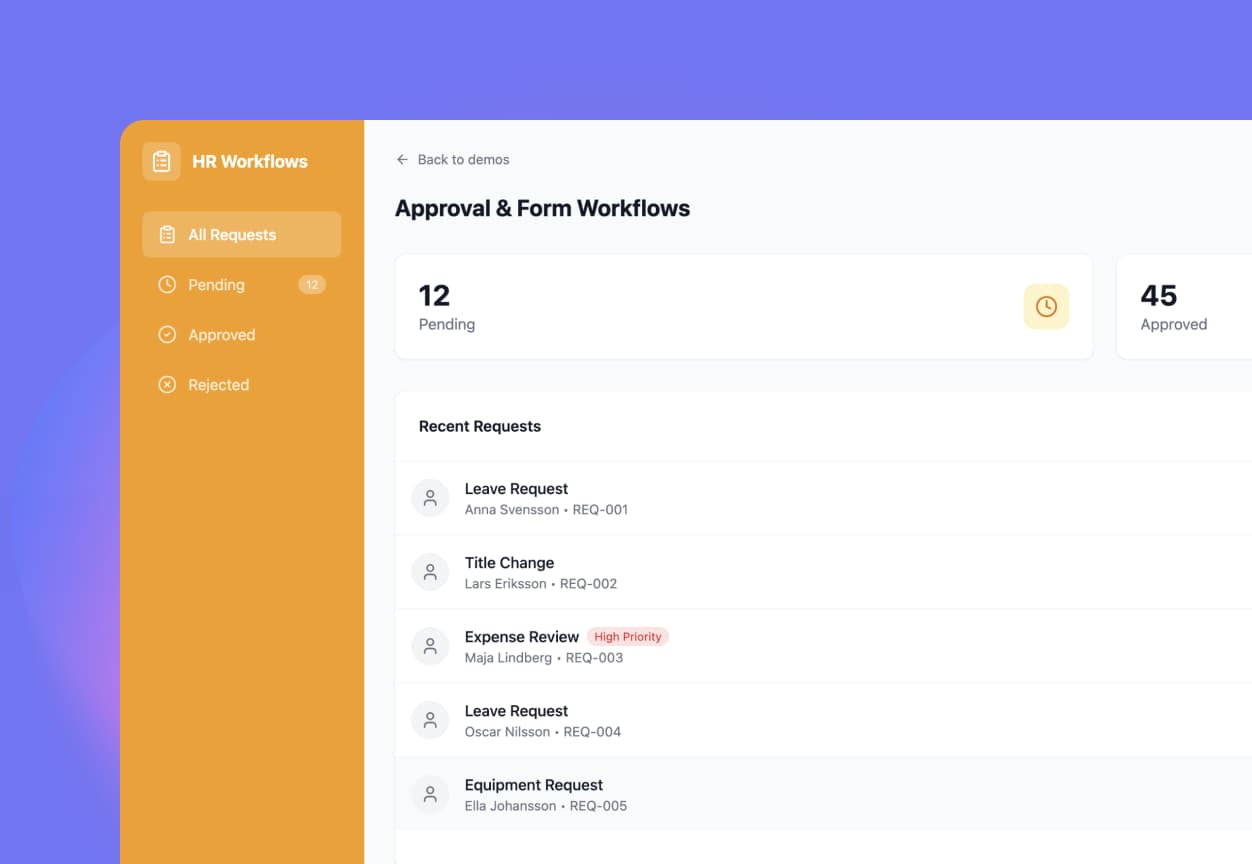The width and height of the screenshot is (1252, 864).
Task: Select the clock icon next to Pending
Action: [x=166, y=284]
